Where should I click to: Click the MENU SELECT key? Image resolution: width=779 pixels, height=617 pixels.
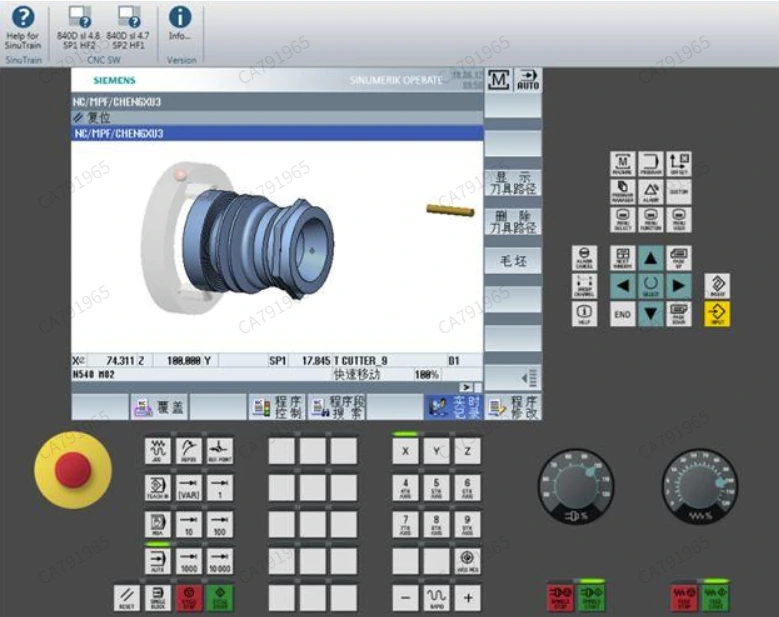623,220
